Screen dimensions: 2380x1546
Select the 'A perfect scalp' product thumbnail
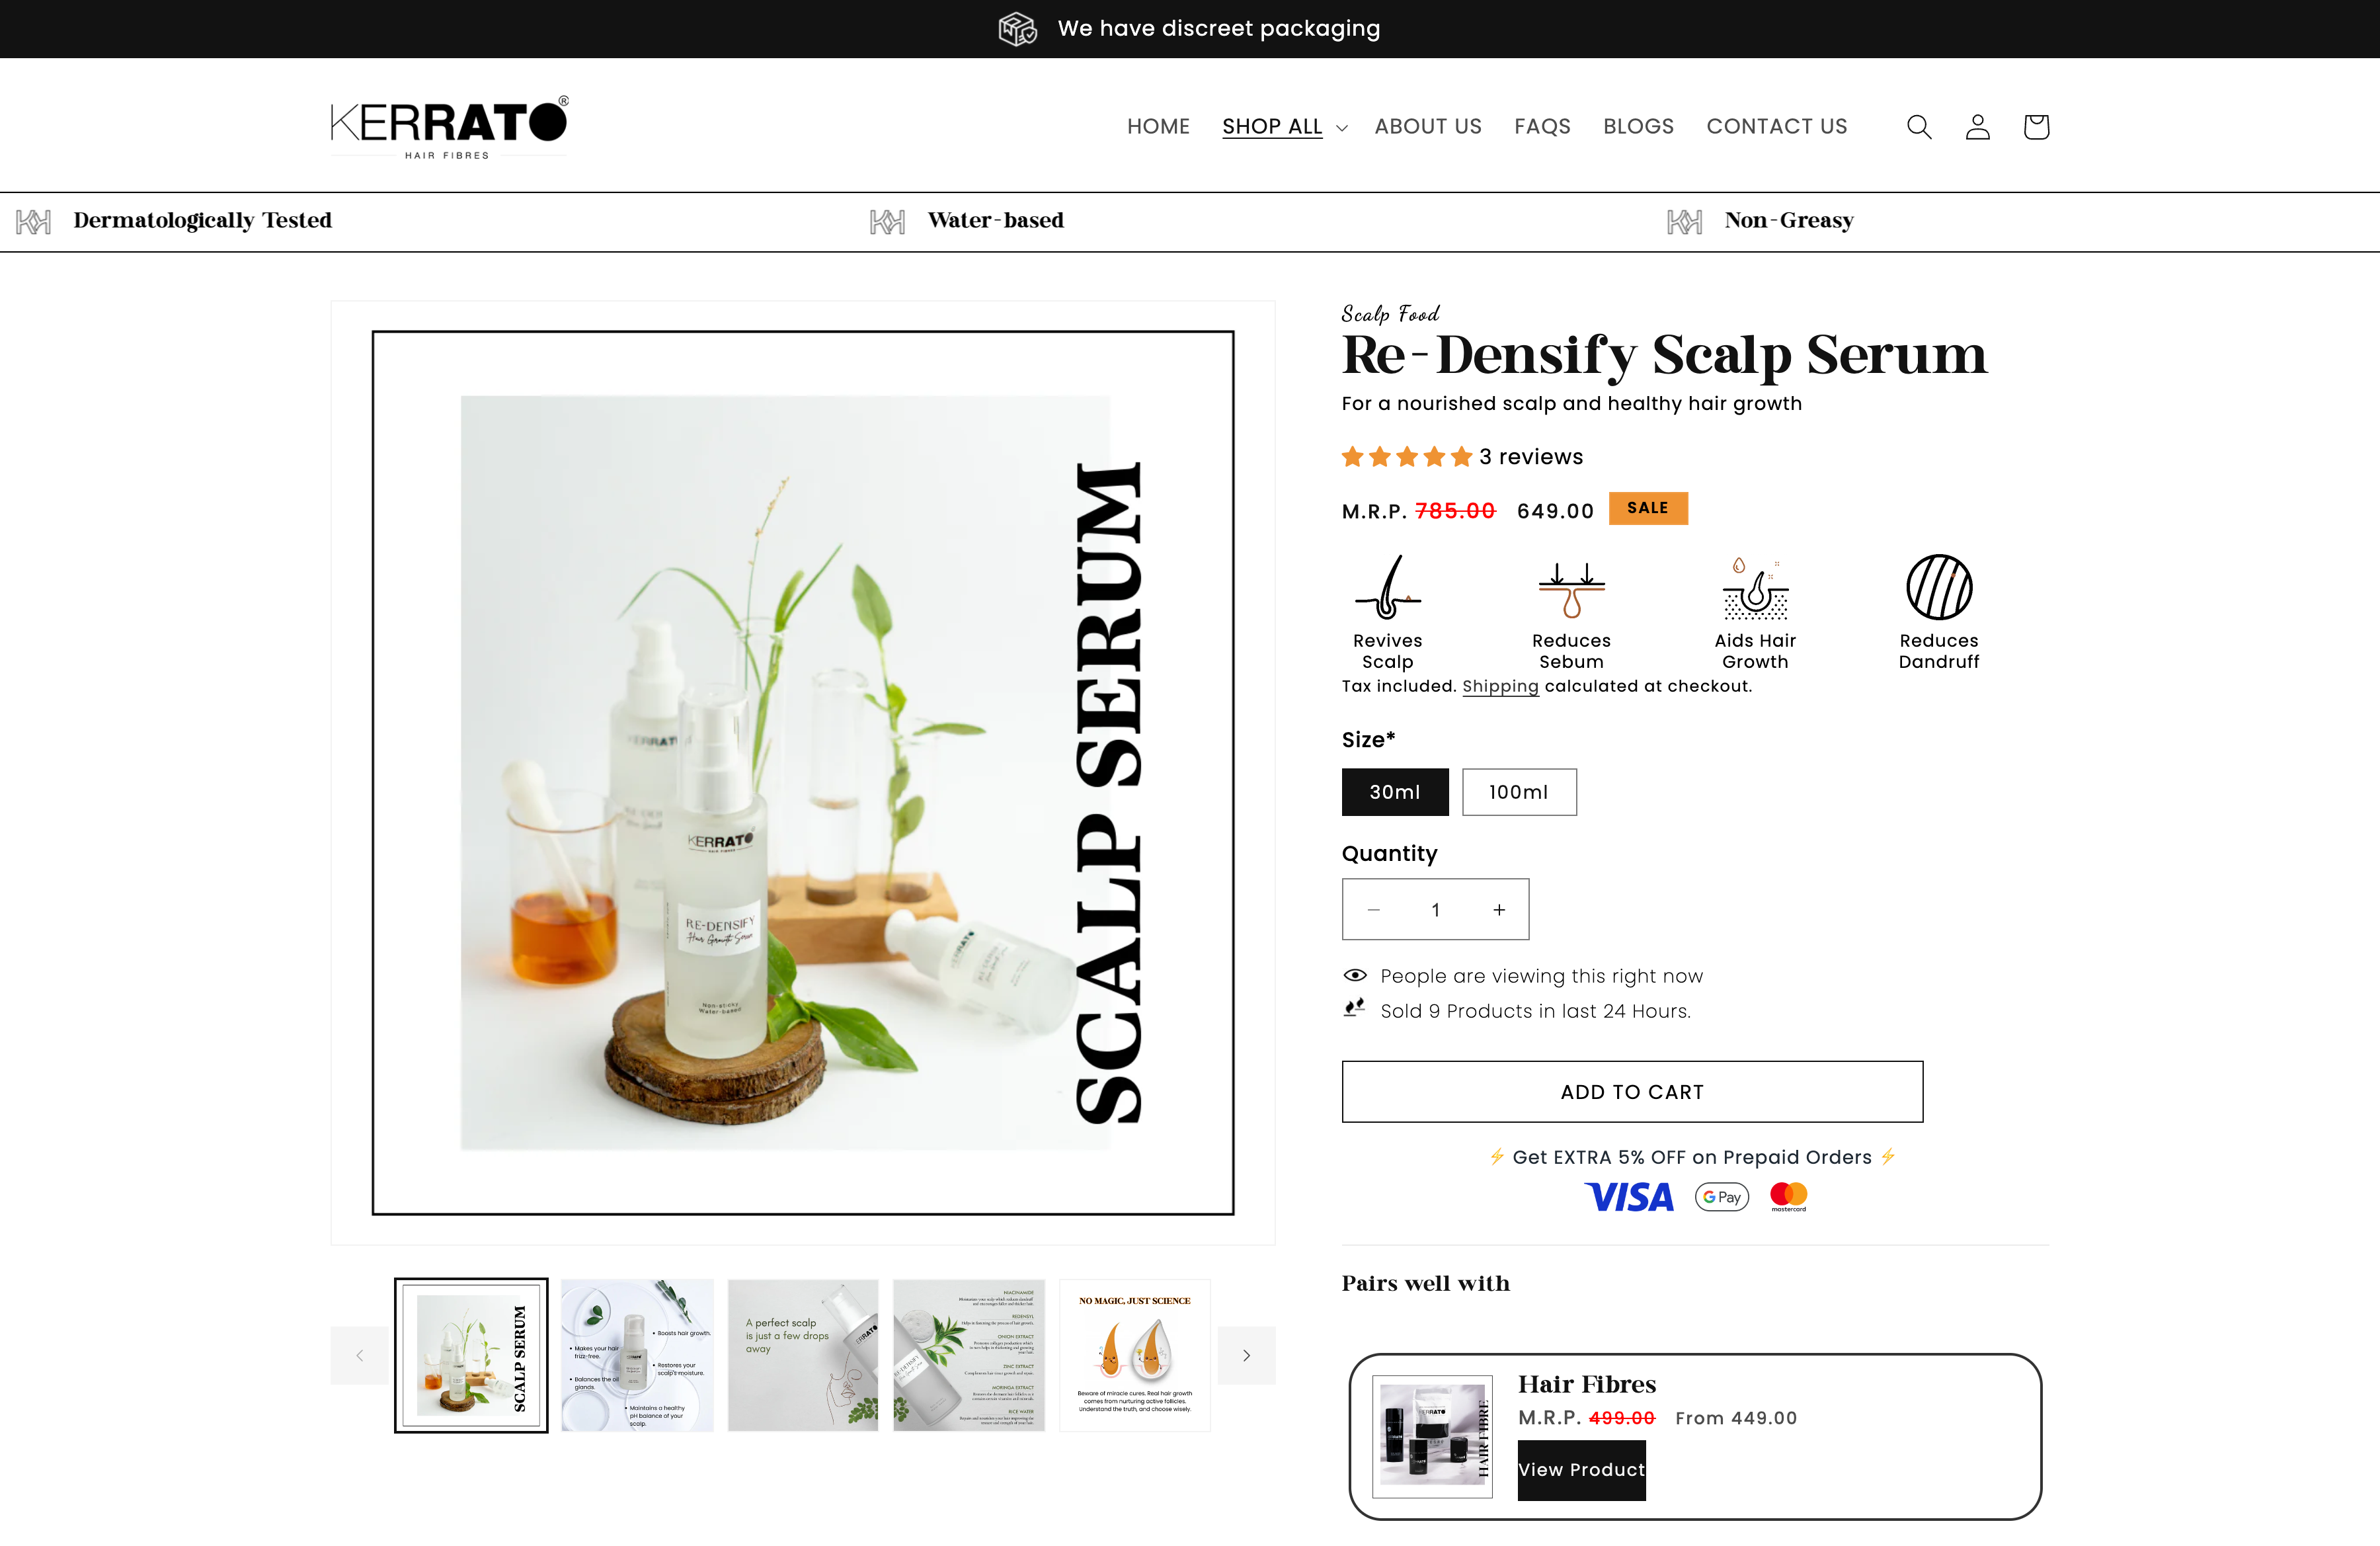coord(803,1355)
